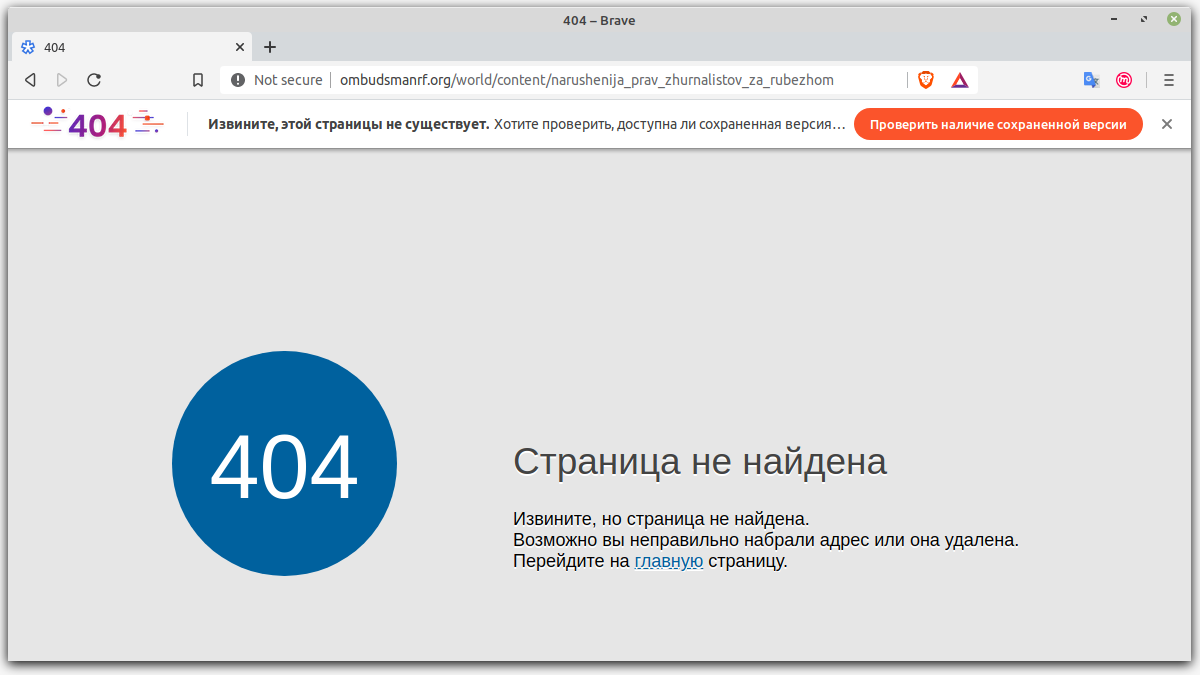Click the back navigation arrow
Image resolution: width=1200 pixels, height=675 pixels.
click(x=30, y=79)
